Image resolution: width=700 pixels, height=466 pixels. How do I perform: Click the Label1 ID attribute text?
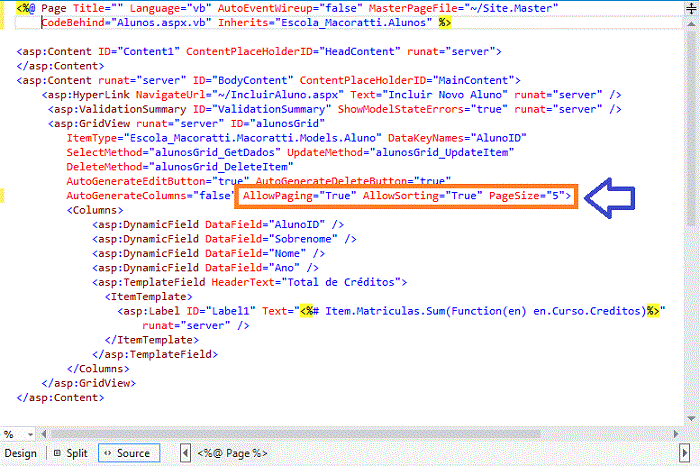[221, 311]
